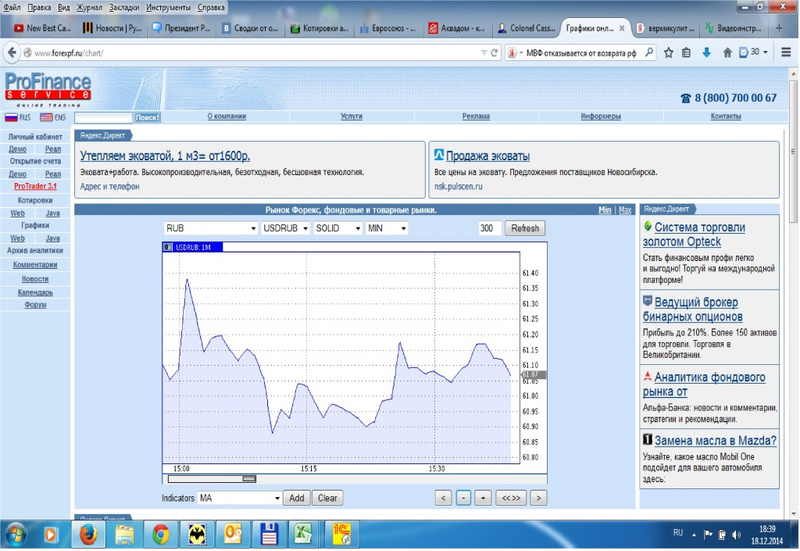Open the SOLID chart style dropdown
Image resolution: width=800 pixels, height=551 pixels.
point(337,228)
